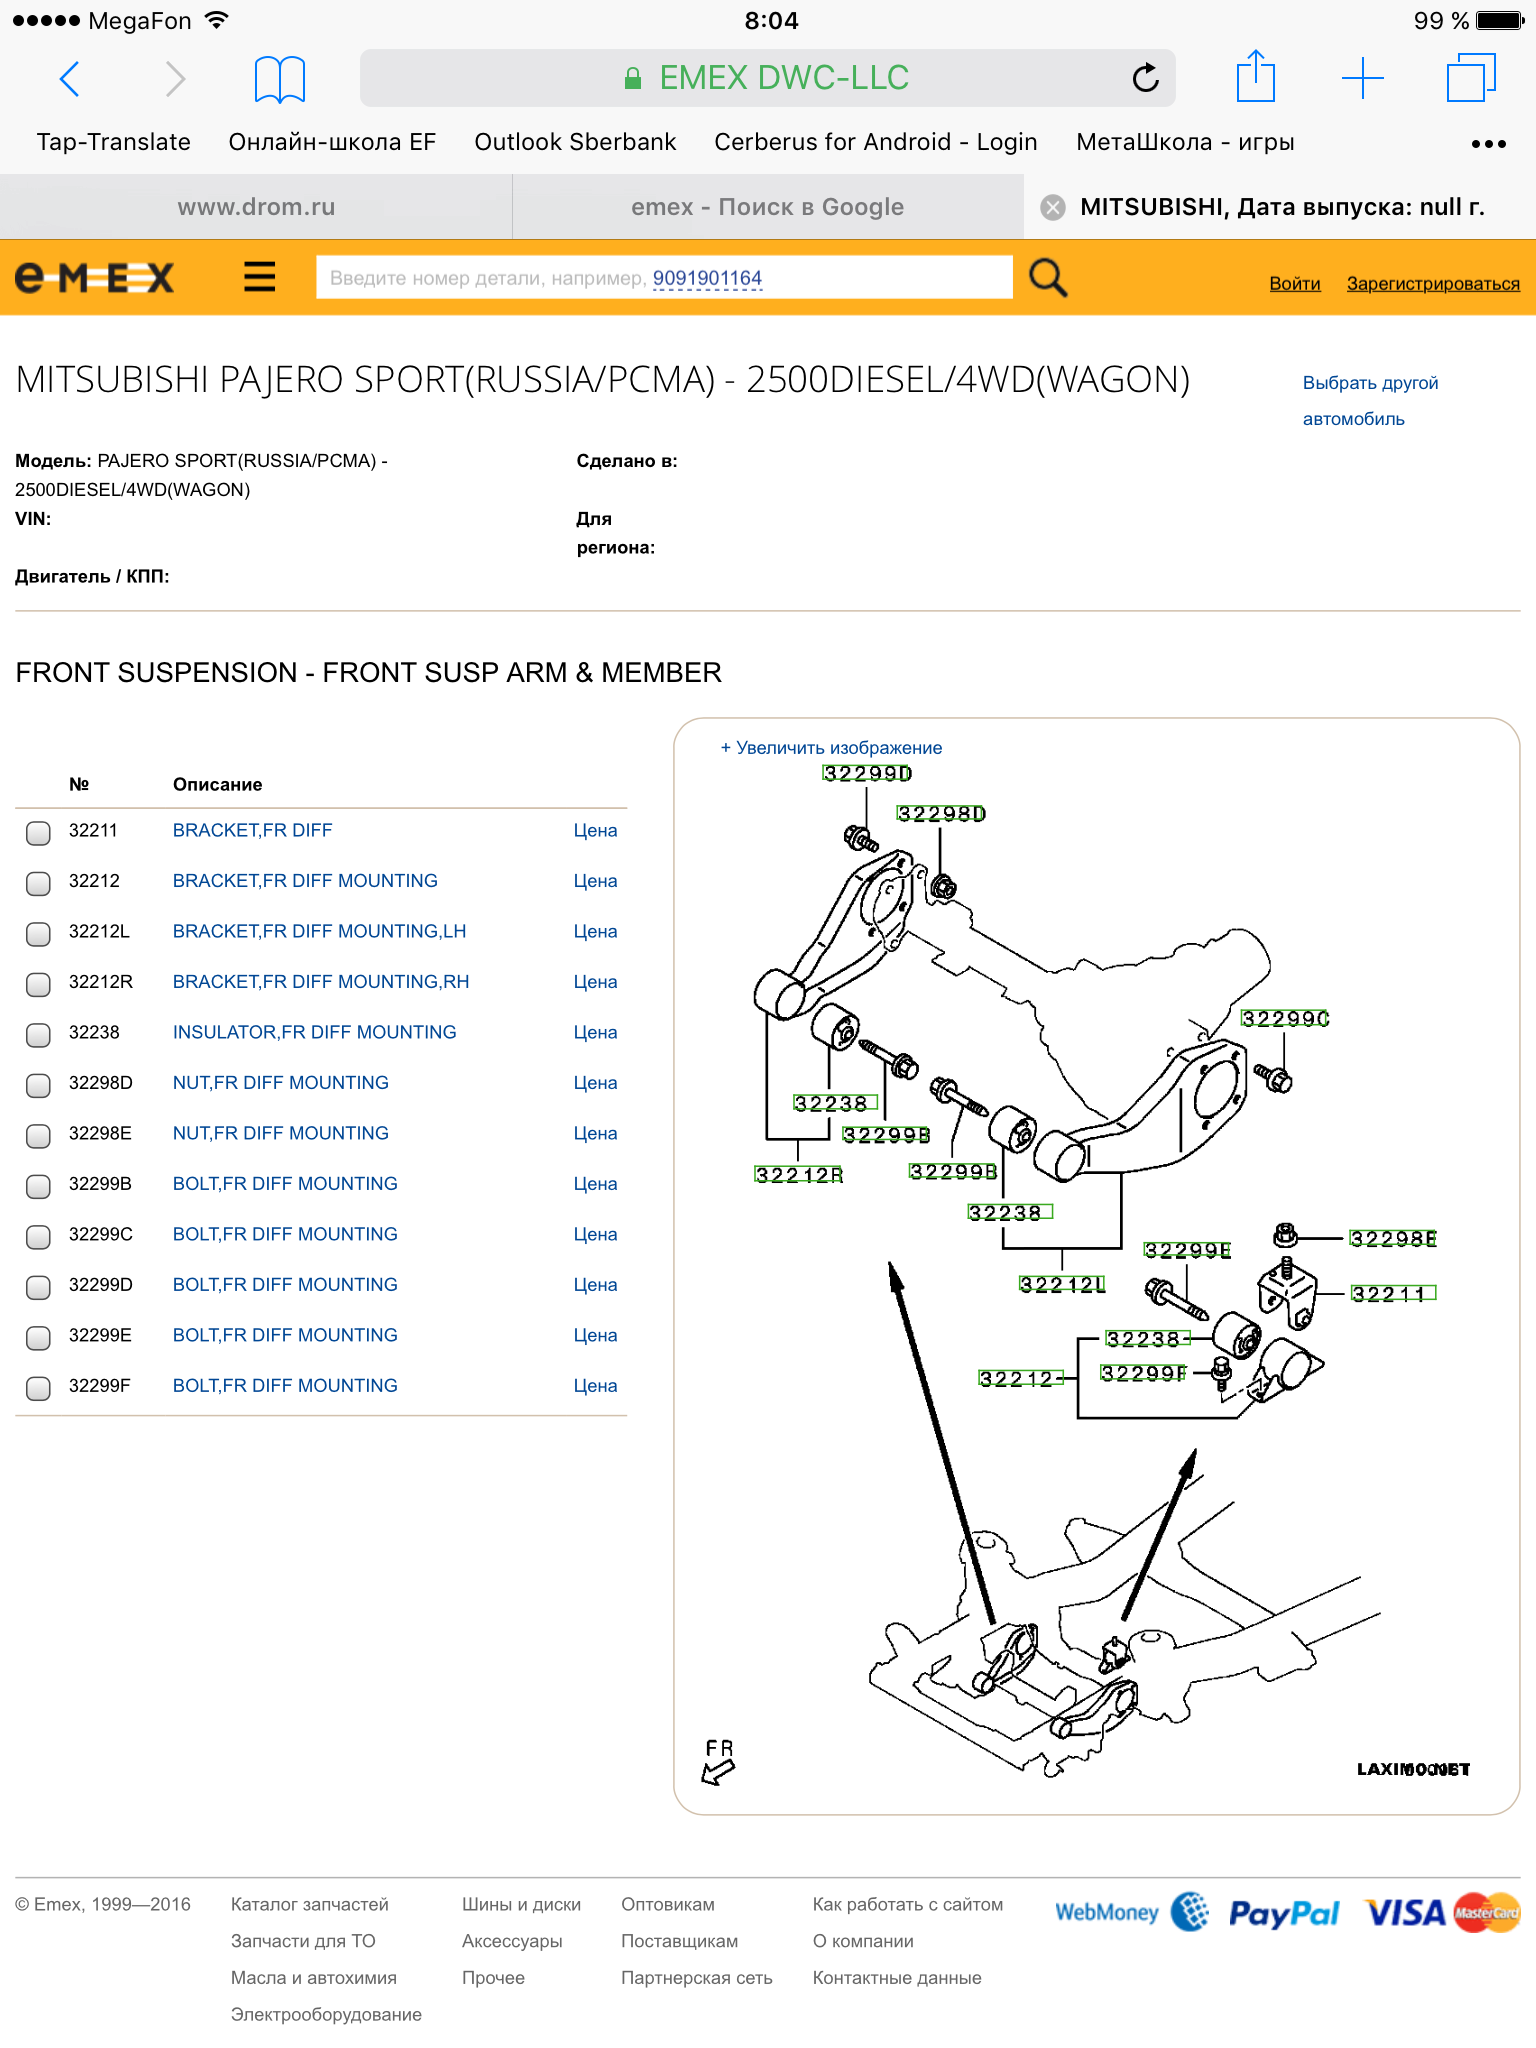Viewport: 1536px width, 2048px height.
Task: Expand diagram via Увеличить изображение
Action: pyautogui.click(x=831, y=748)
